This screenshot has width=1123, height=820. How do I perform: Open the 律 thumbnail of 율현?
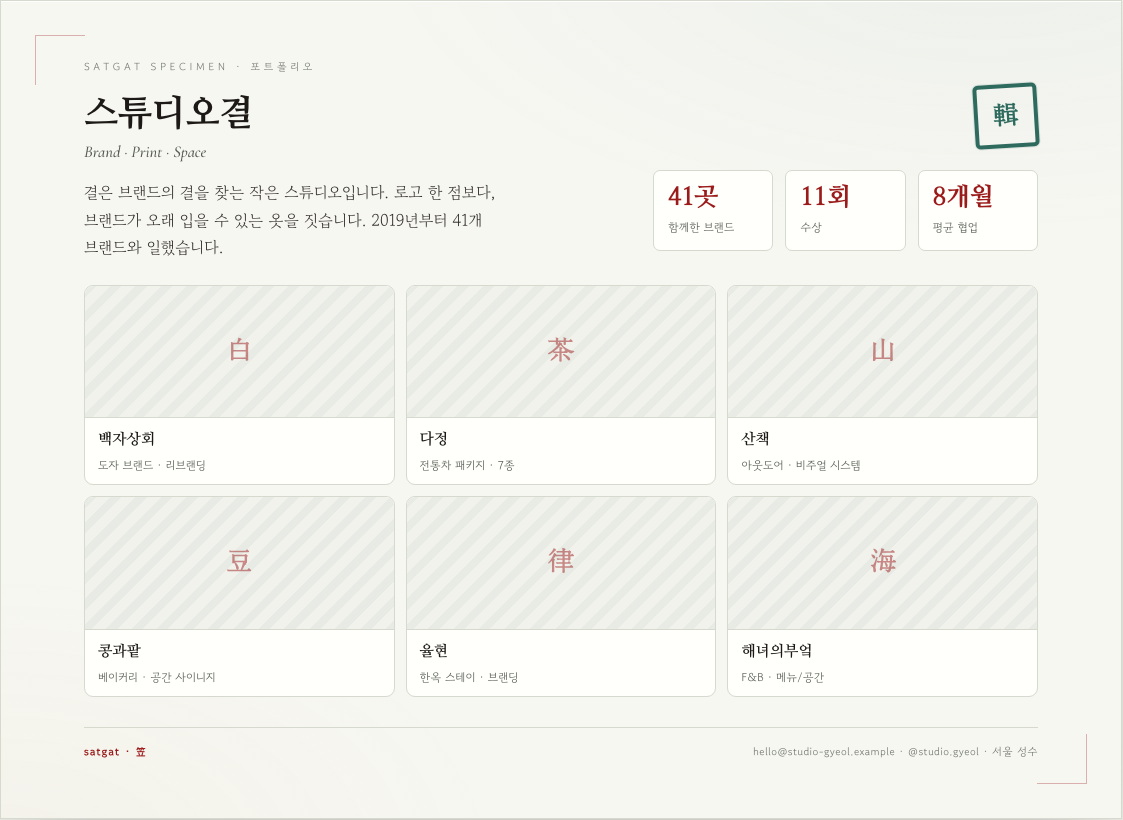coord(561,563)
